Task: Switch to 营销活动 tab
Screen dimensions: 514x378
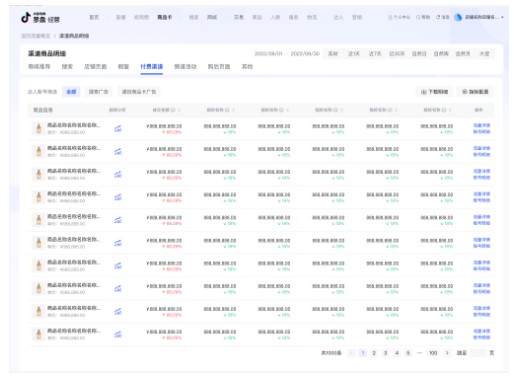Action: tap(185, 67)
